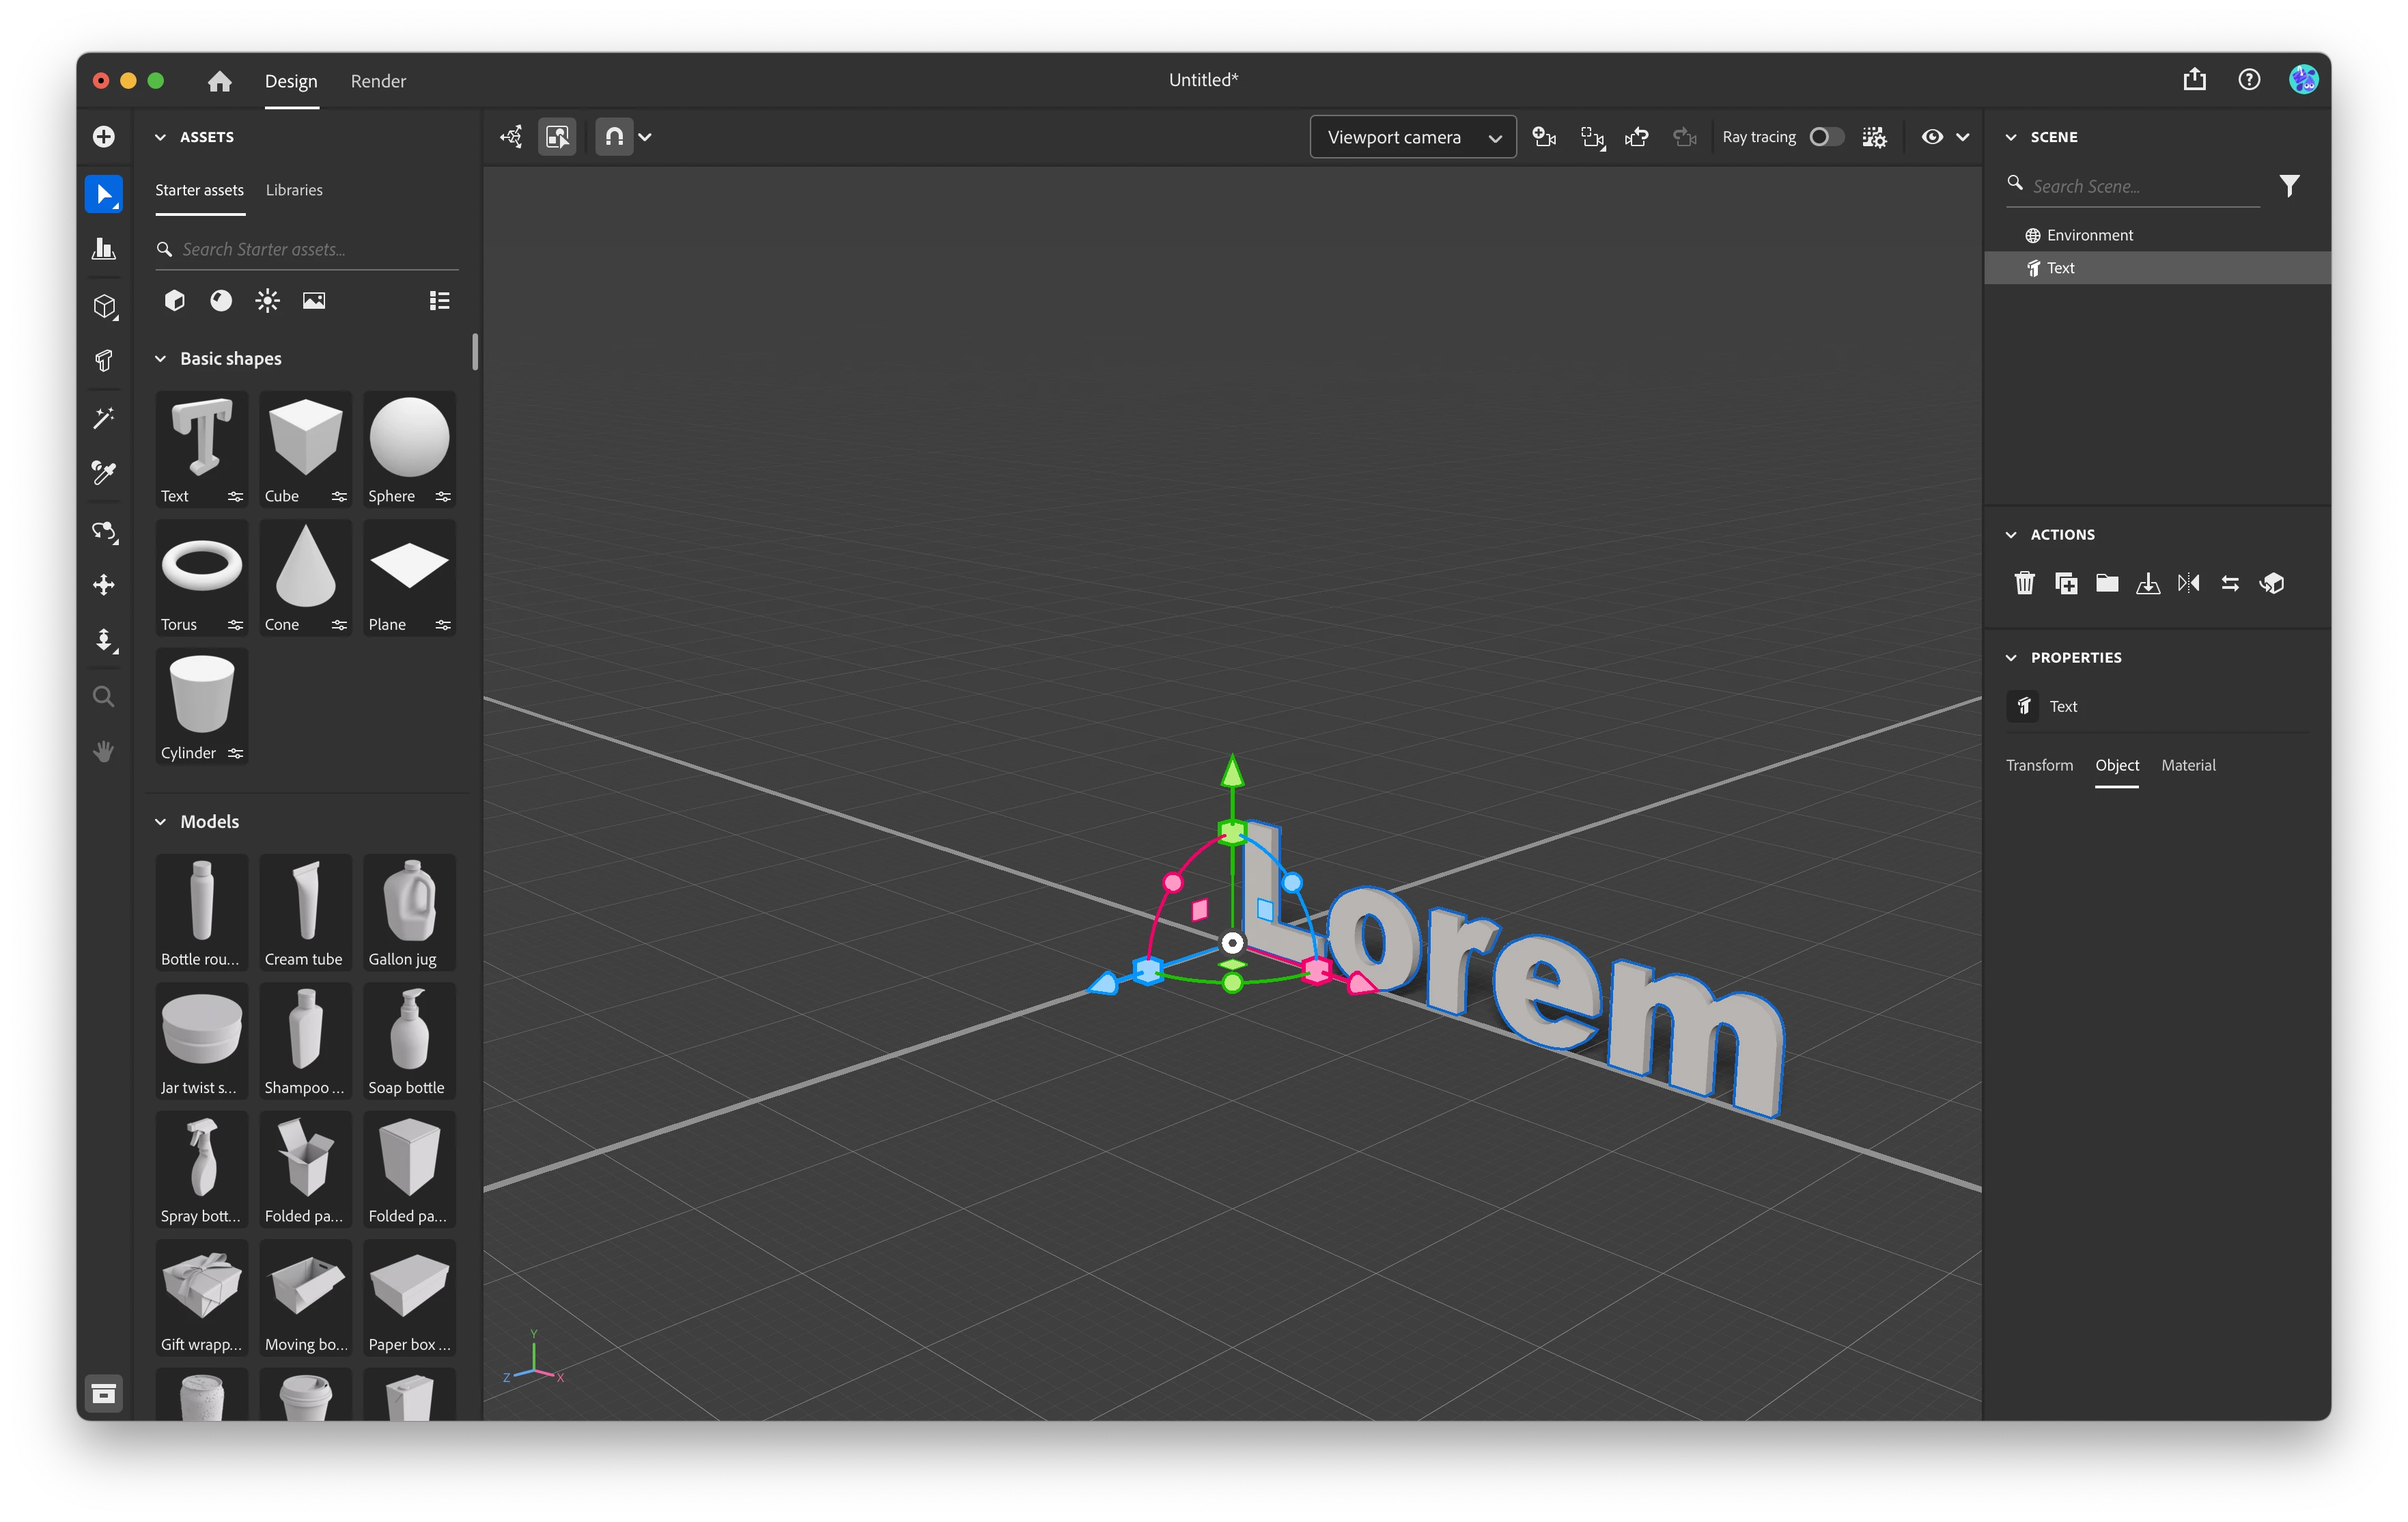
Task: Click the Group folder icon in Actions
Action: pyautogui.click(x=2106, y=583)
